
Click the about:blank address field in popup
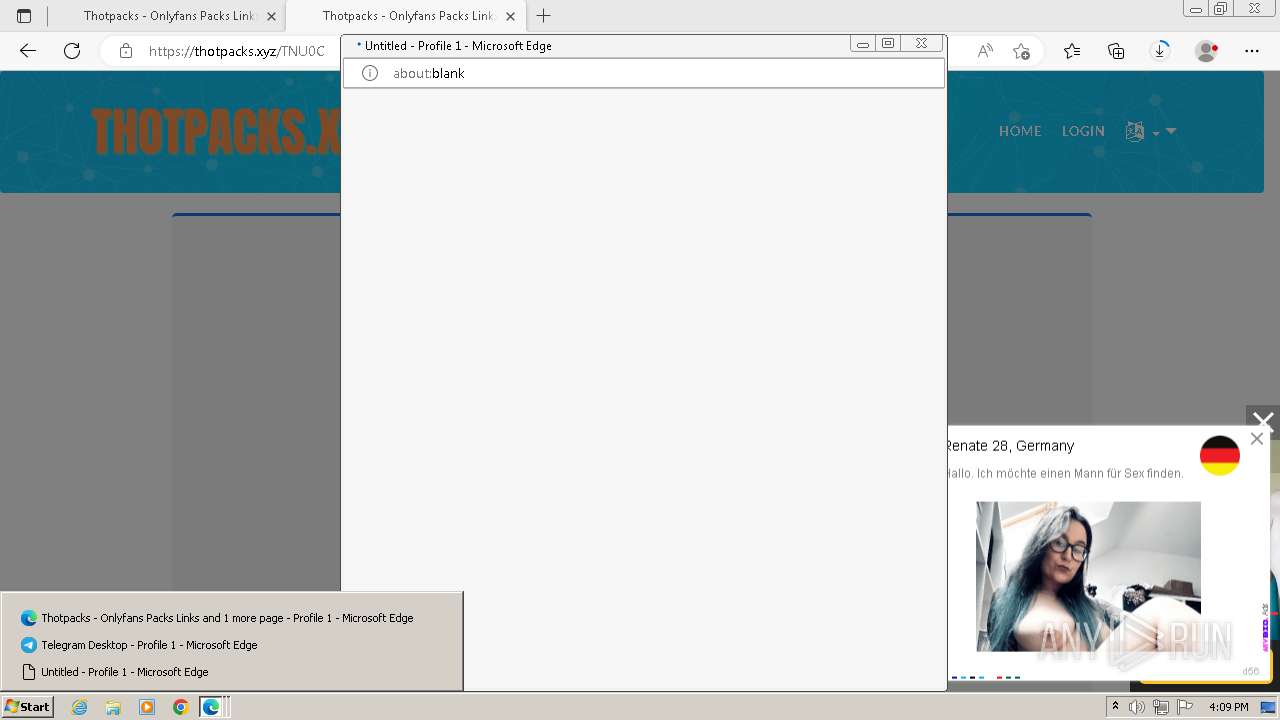point(644,73)
